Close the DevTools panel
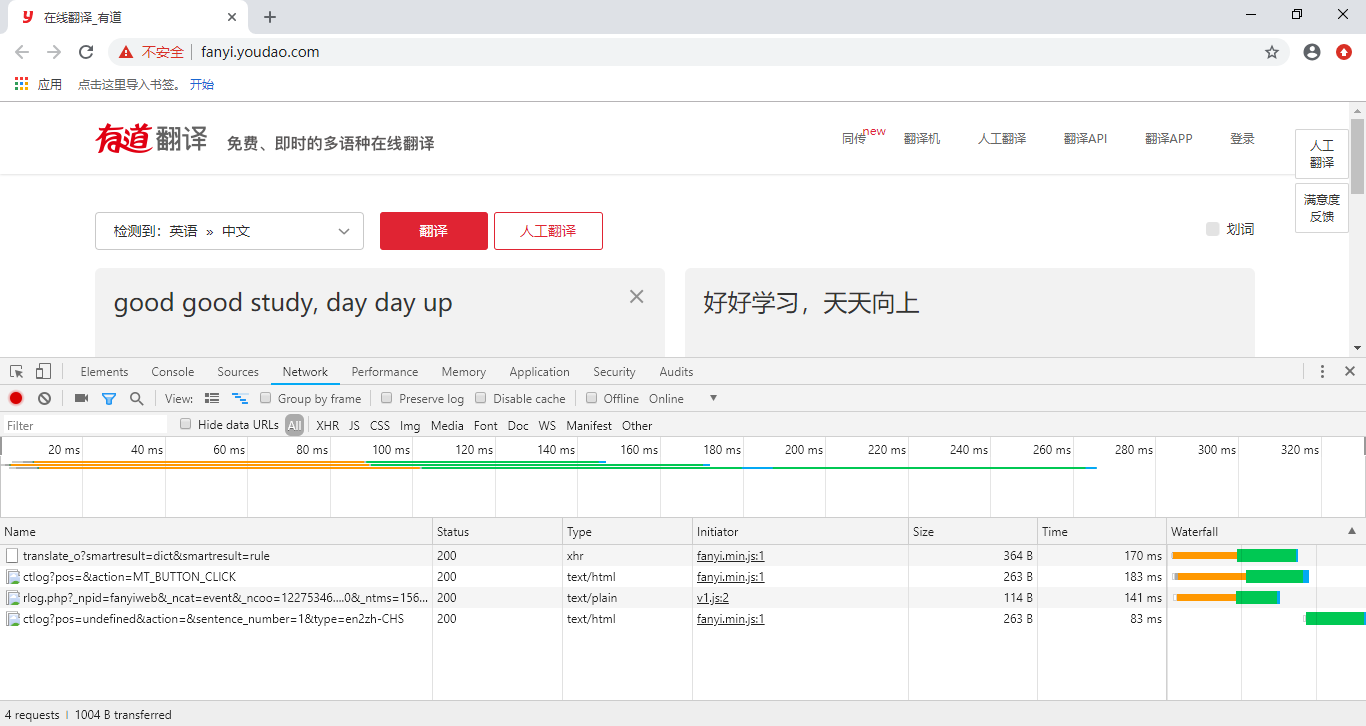The width and height of the screenshot is (1366, 726). point(1350,371)
